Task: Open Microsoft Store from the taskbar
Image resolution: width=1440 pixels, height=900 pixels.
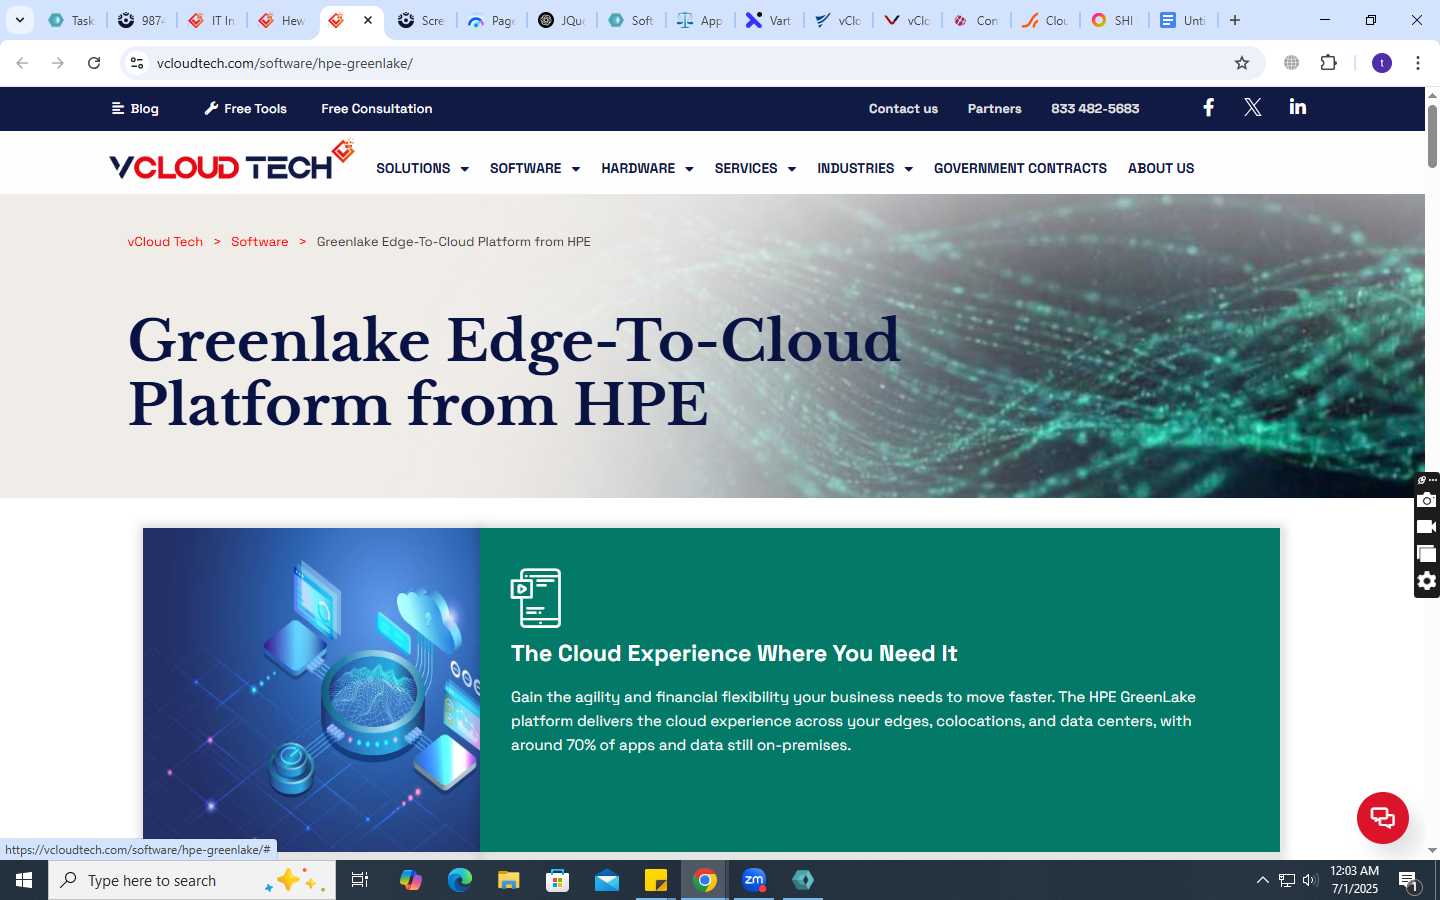Action: [x=557, y=880]
